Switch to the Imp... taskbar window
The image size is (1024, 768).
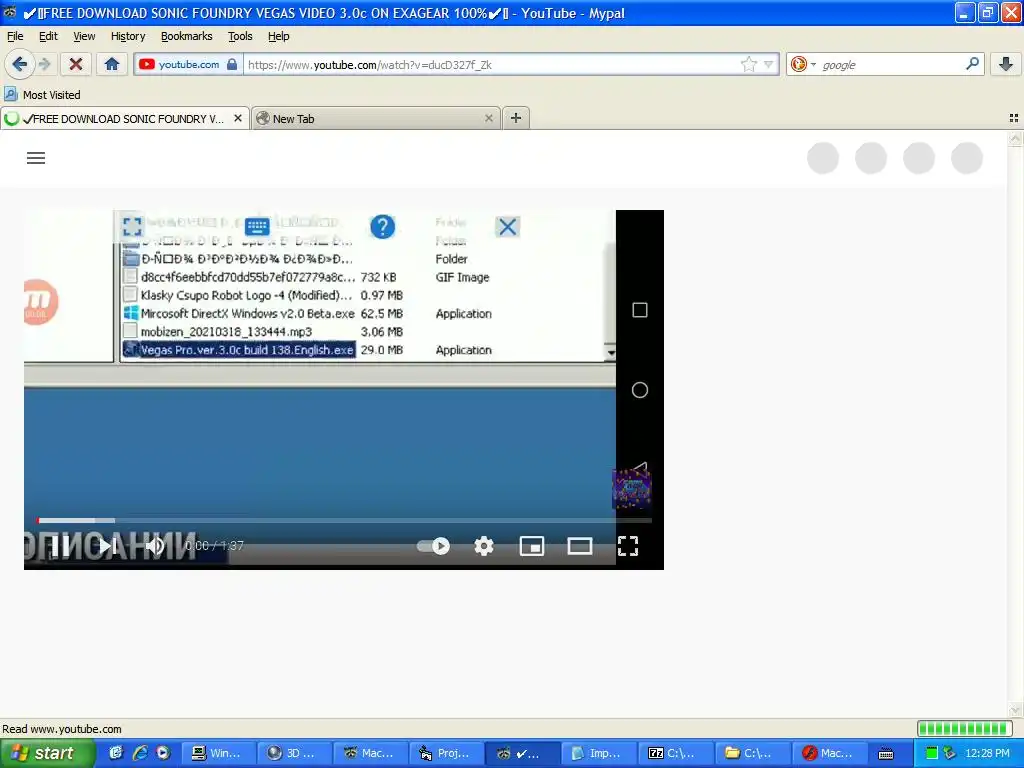click(x=599, y=753)
